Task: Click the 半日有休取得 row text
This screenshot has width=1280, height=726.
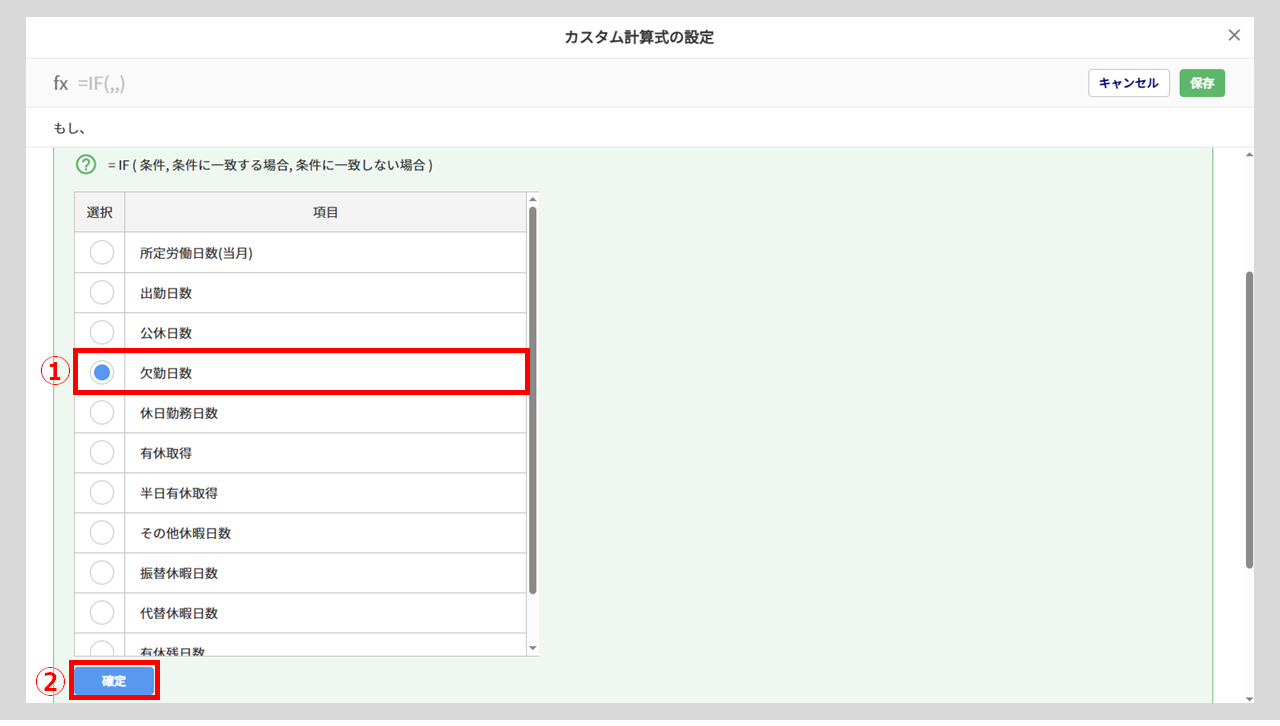Action: [x=179, y=493]
